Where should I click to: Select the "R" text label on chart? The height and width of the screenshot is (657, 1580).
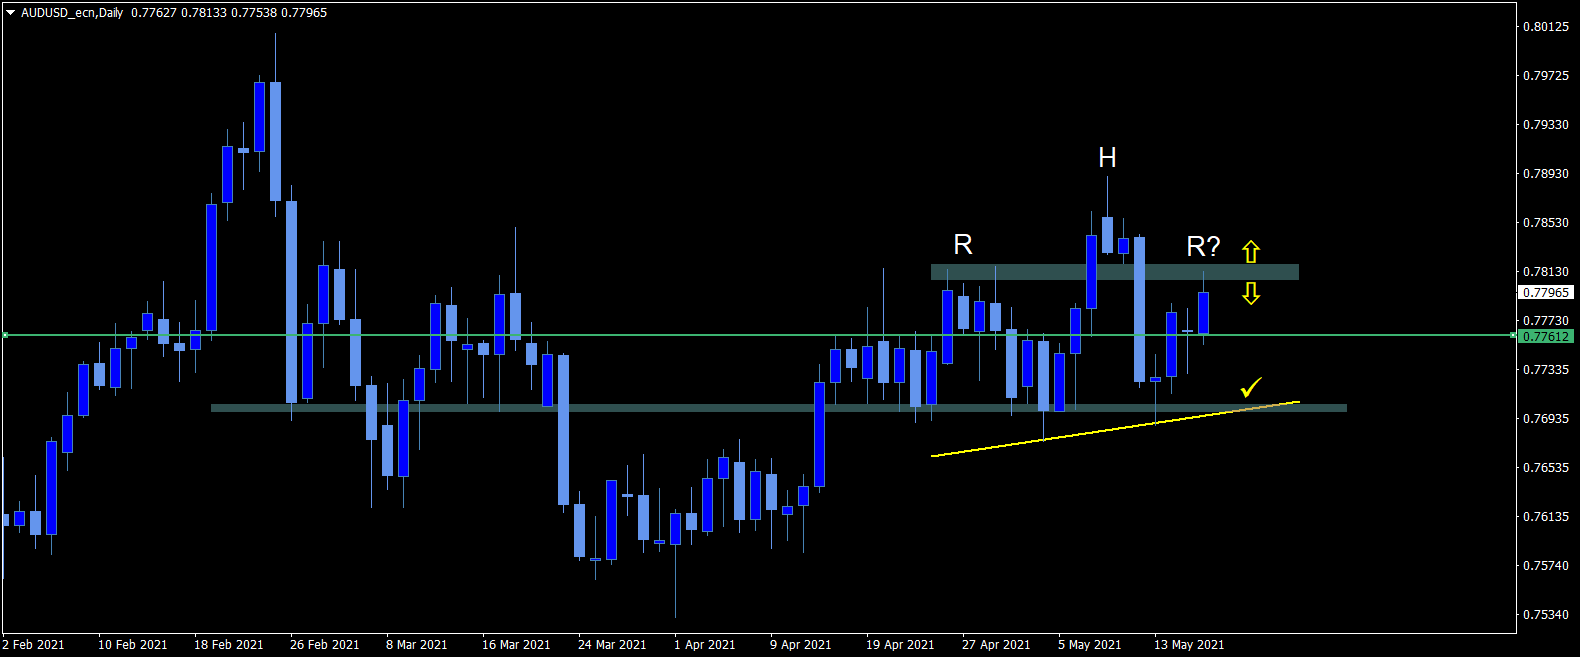pyautogui.click(x=963, y=245)
